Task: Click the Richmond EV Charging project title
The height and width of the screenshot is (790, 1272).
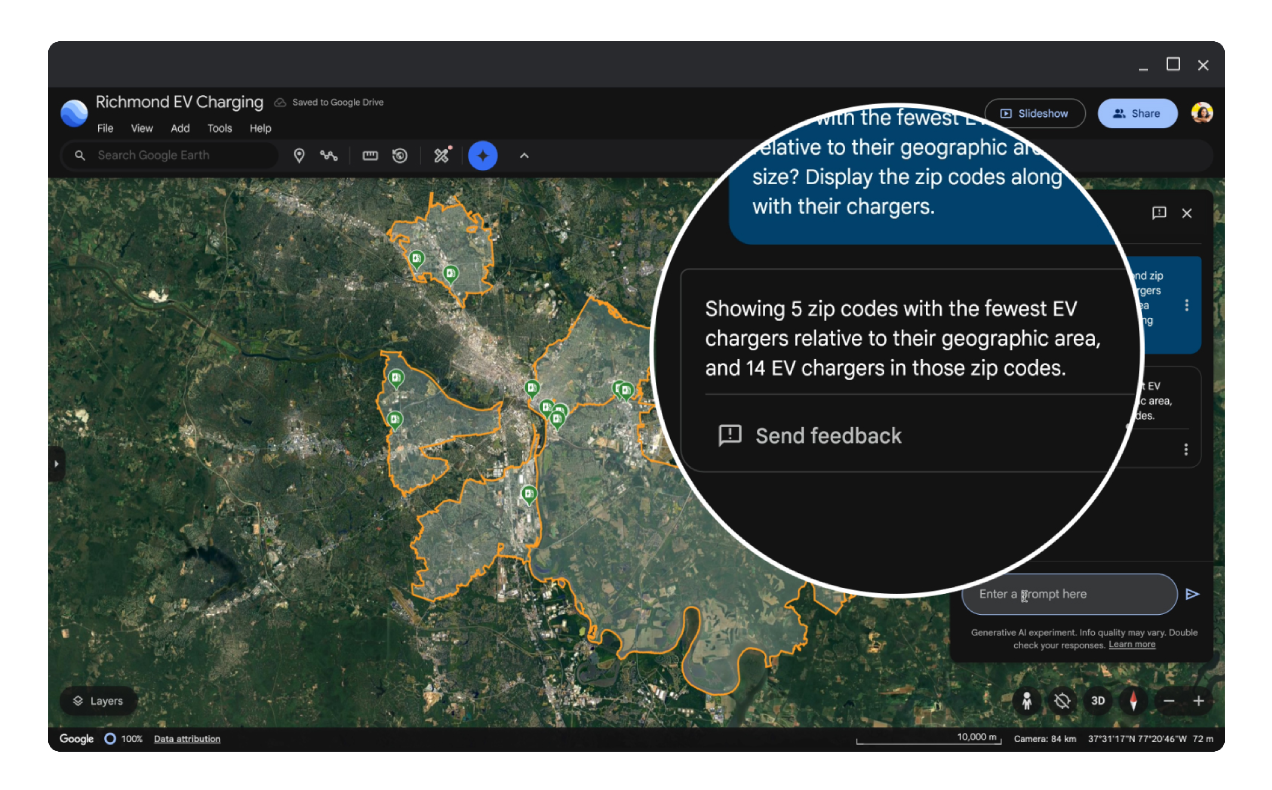Action: point(180,102)
